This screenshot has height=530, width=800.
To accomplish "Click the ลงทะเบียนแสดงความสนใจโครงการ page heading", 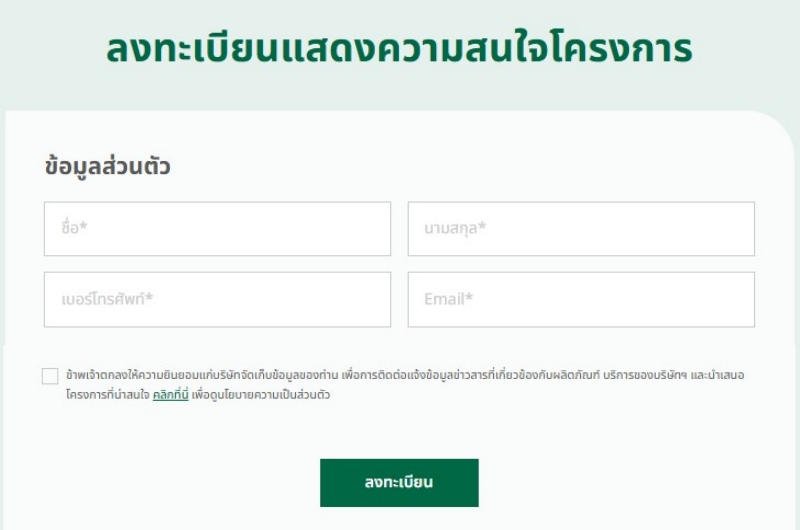I will (x=399, y=48).
